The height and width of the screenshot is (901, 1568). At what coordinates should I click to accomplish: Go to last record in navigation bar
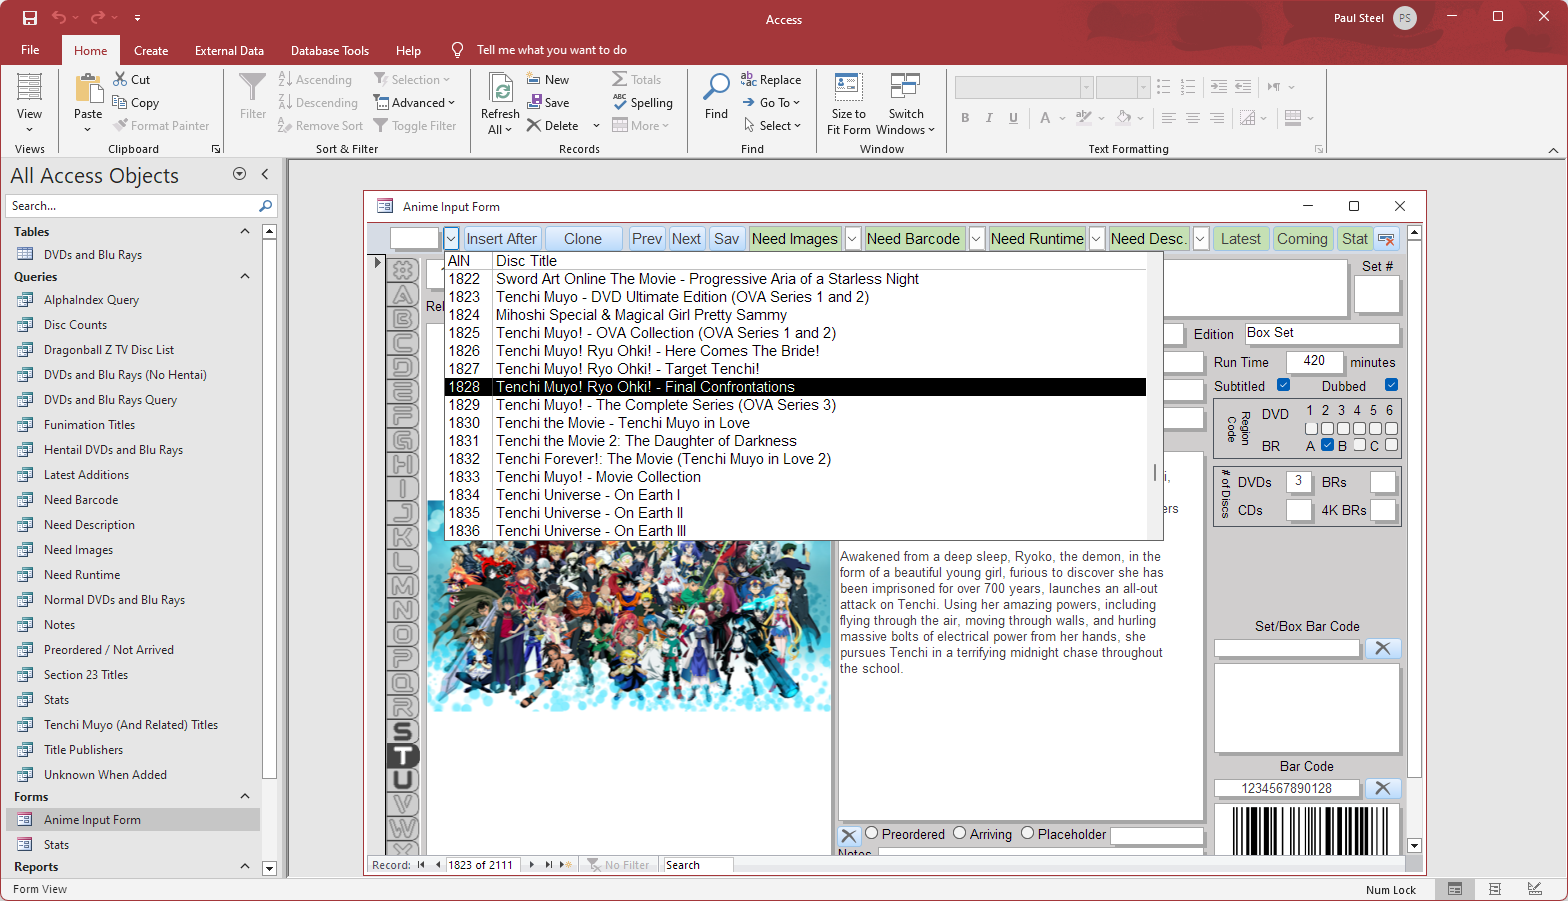(548, 865)
